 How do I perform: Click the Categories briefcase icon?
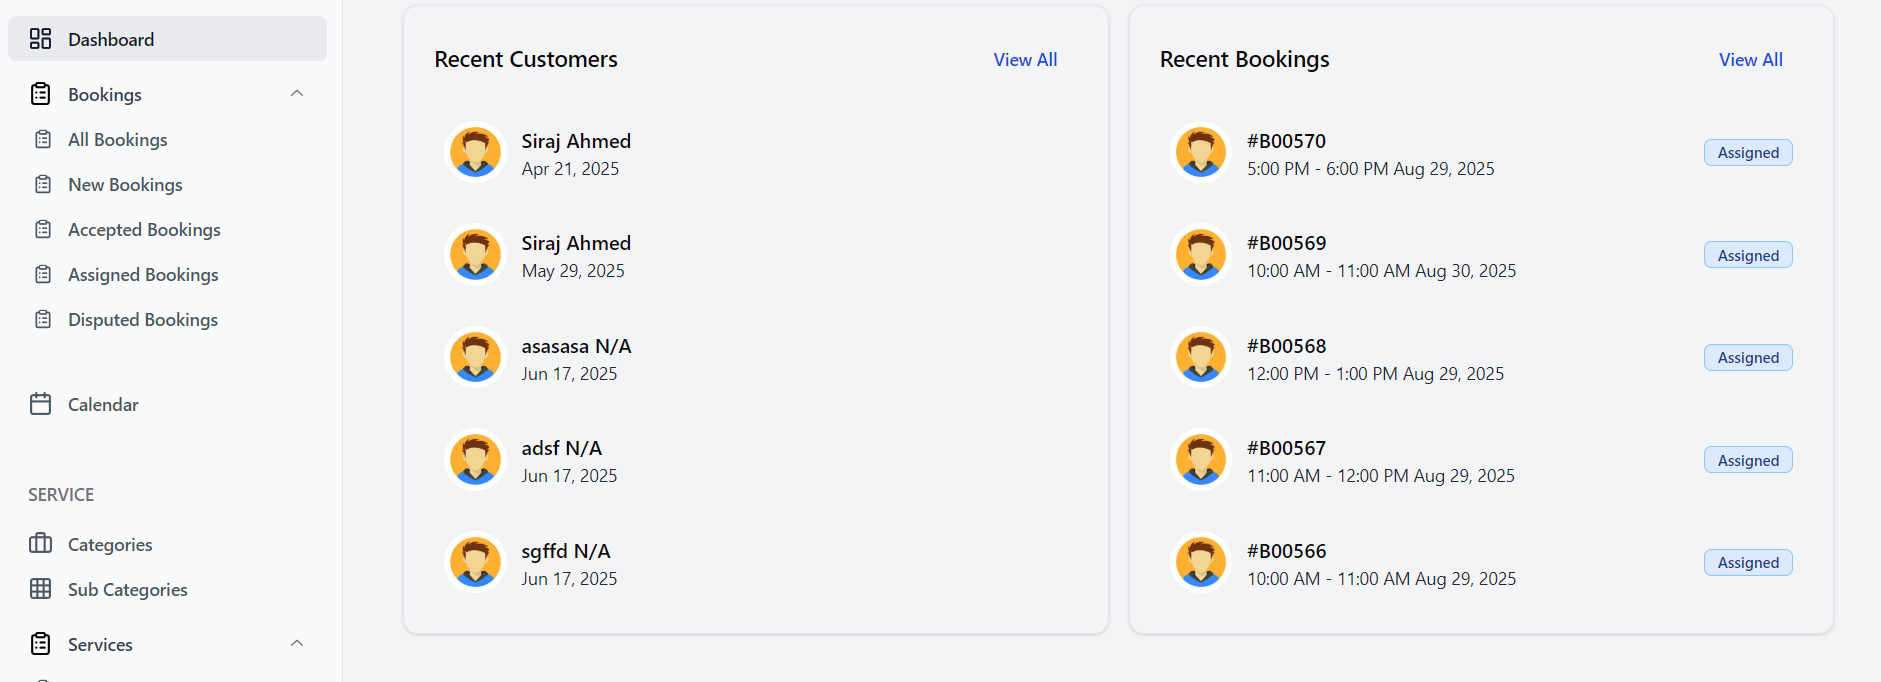point(40,544)
